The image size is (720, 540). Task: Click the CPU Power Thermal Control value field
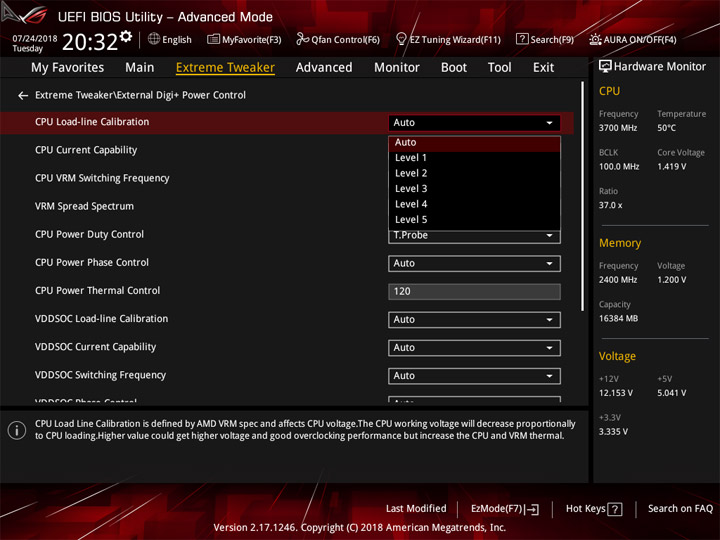(474, 292)
